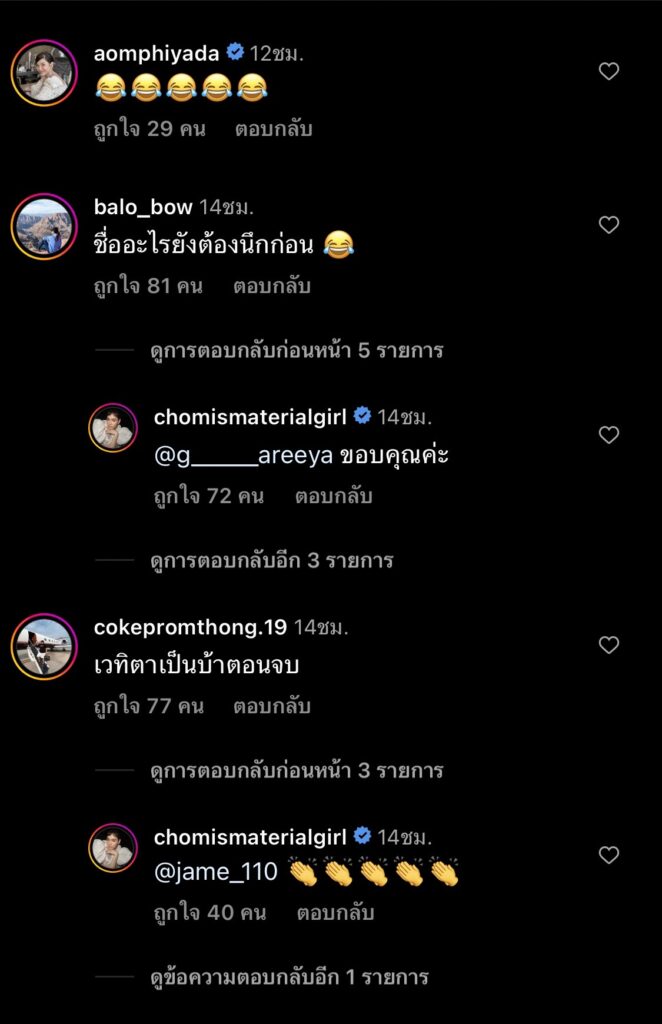View 1 more reply at the bottom
Screen dimensions: 662x1024
pos(289,977)
